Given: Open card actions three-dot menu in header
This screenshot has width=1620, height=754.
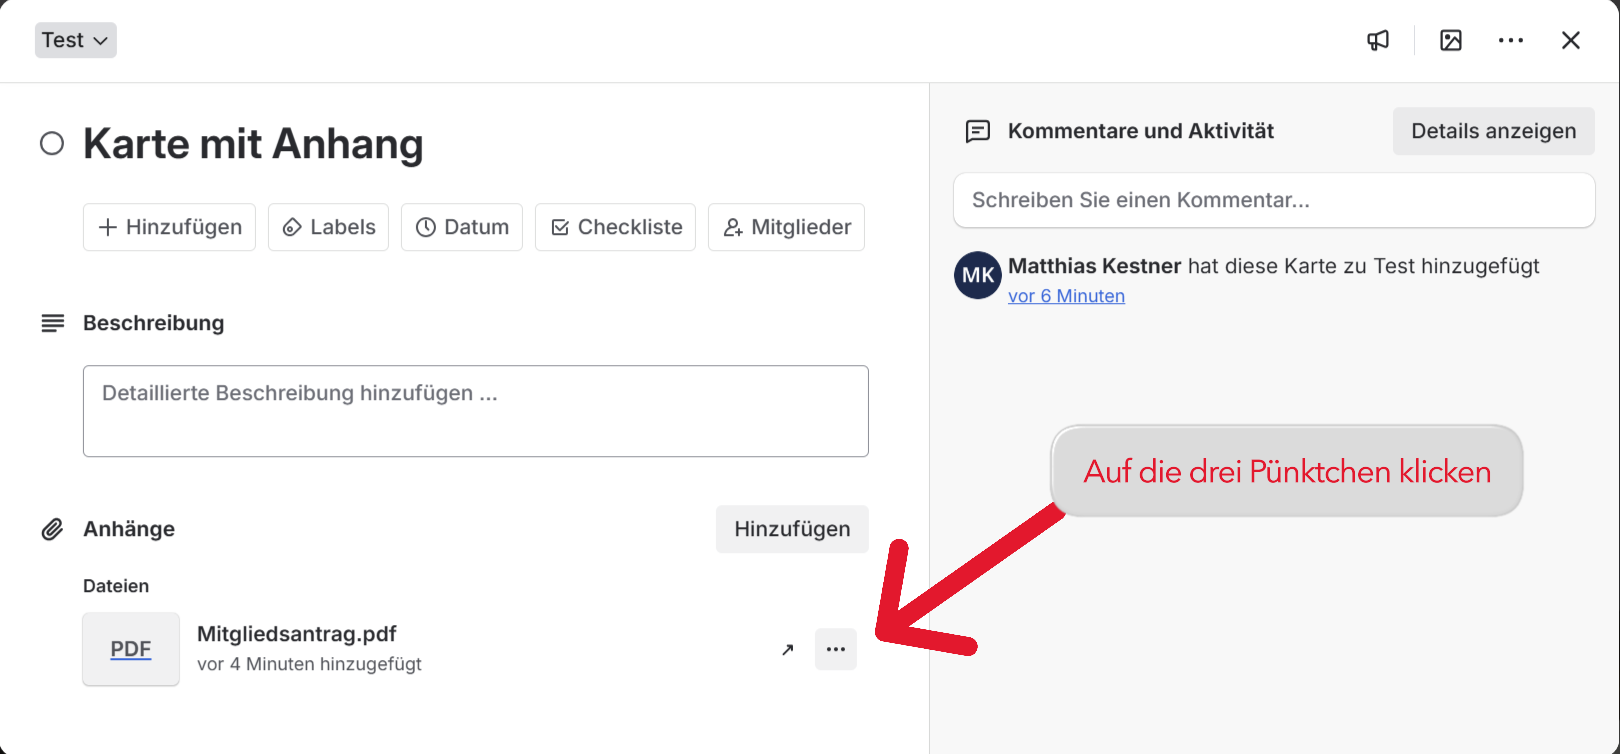Looking at the screenshot, I should [x=1510, y=40].
